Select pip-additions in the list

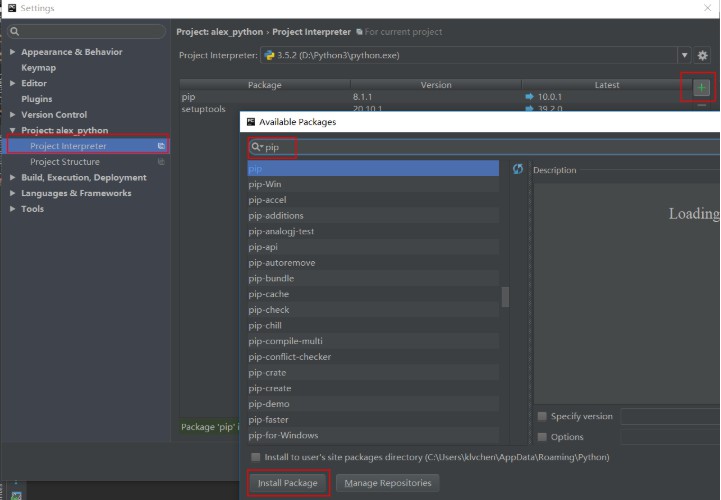click(373, 215)
